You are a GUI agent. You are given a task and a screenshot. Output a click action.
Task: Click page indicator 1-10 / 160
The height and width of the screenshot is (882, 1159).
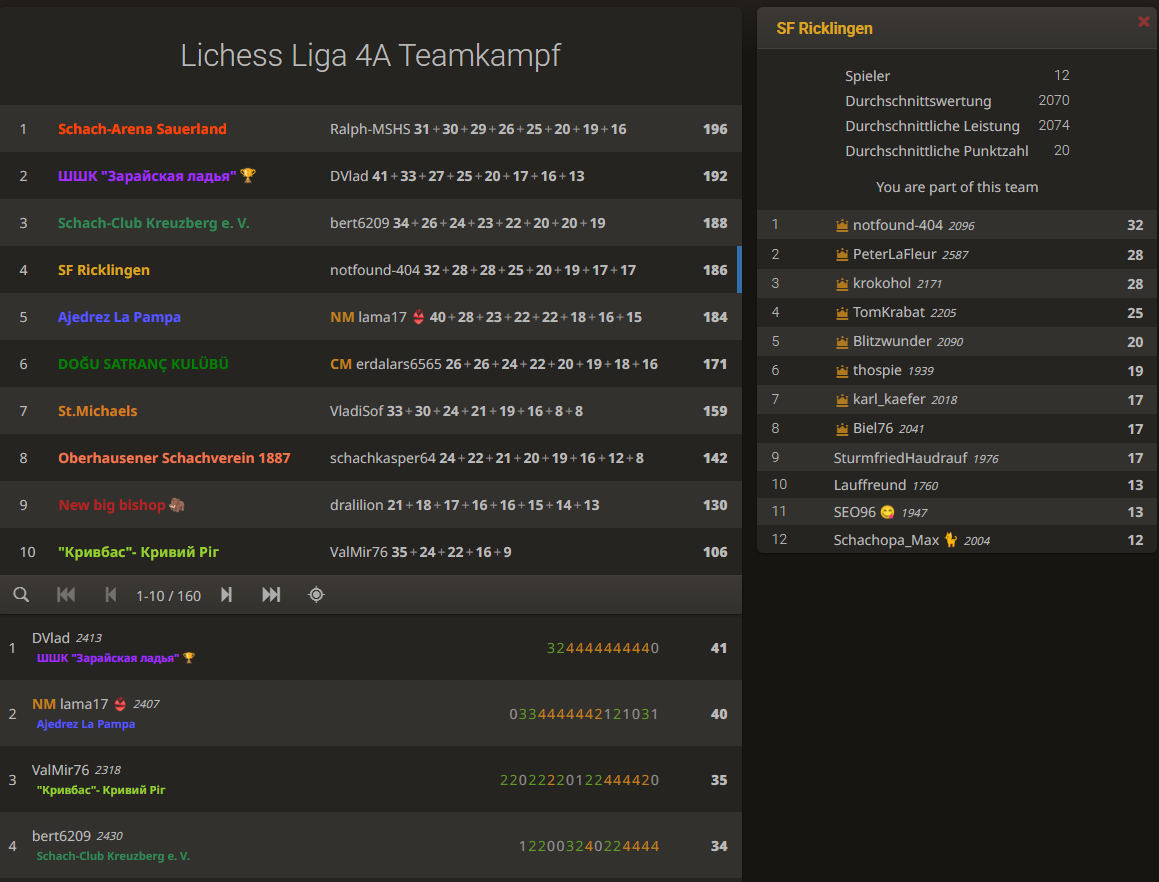pos(168,596)
